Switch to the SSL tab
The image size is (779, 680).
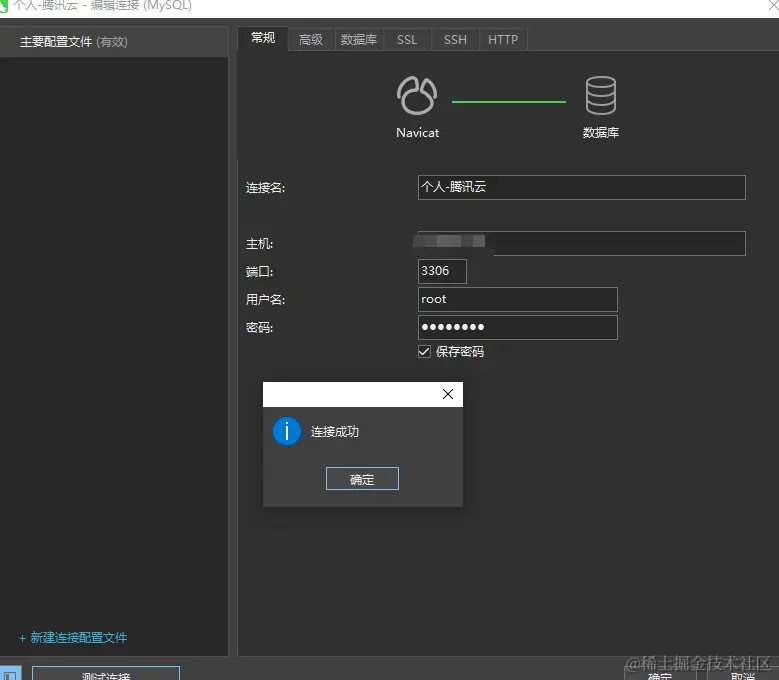tap(407, 40)
